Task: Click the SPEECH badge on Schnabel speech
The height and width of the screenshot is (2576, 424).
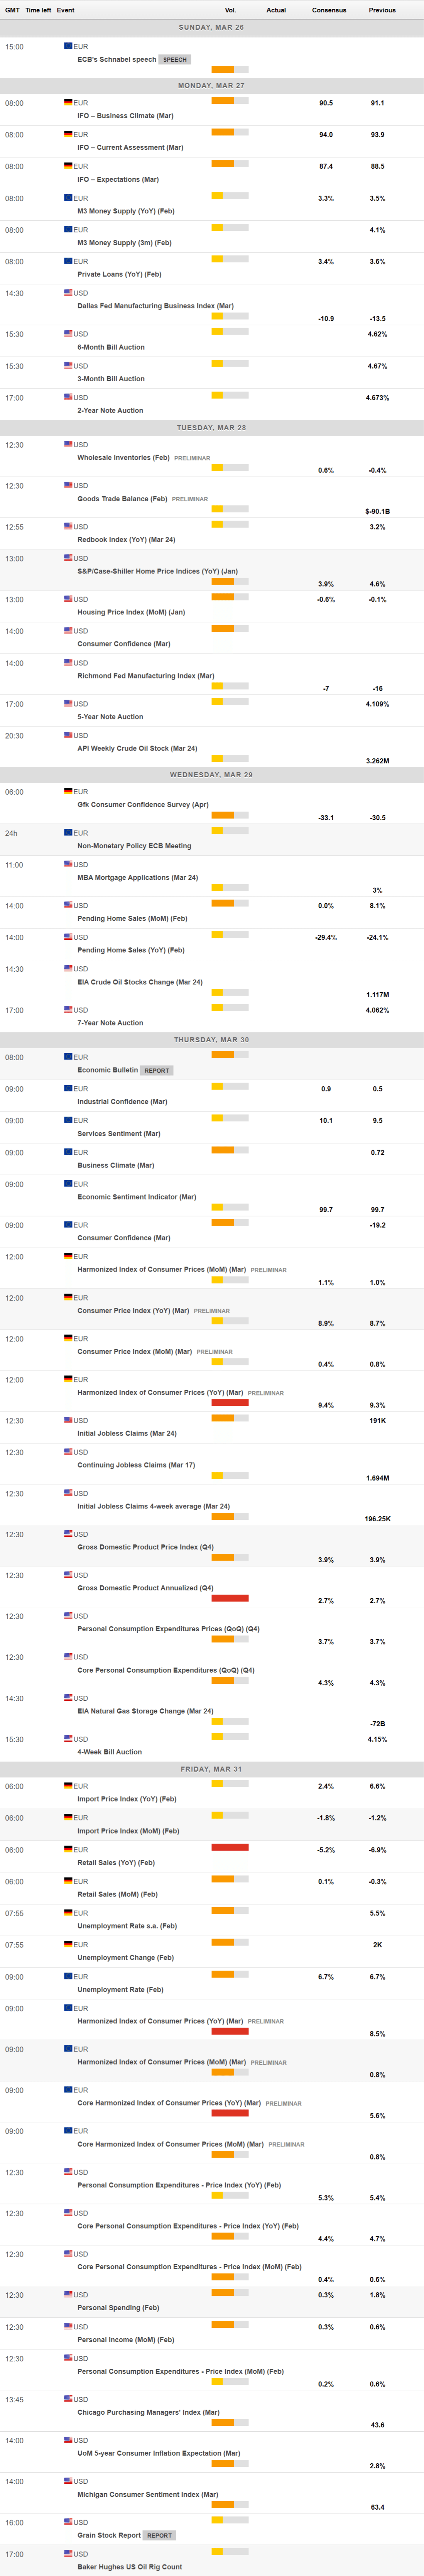Action: click(x=175, y=60)
